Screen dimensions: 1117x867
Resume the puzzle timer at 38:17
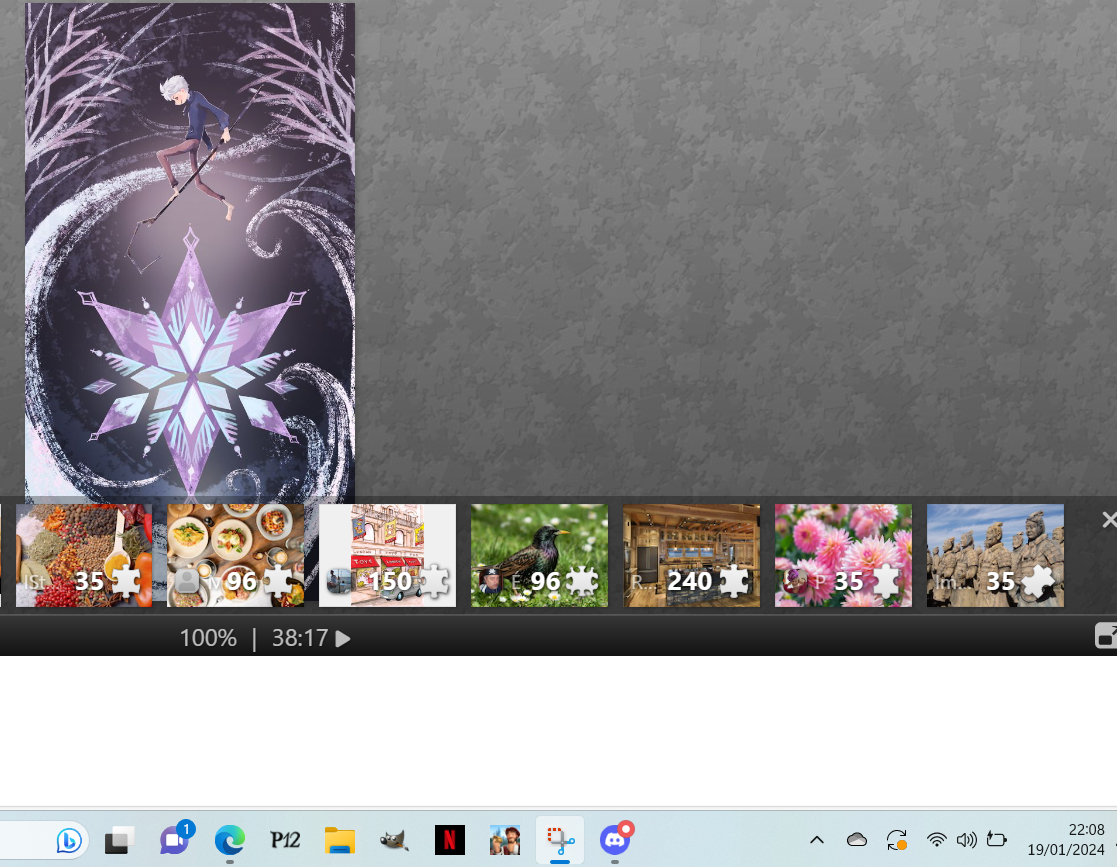[x=343, y=638]
